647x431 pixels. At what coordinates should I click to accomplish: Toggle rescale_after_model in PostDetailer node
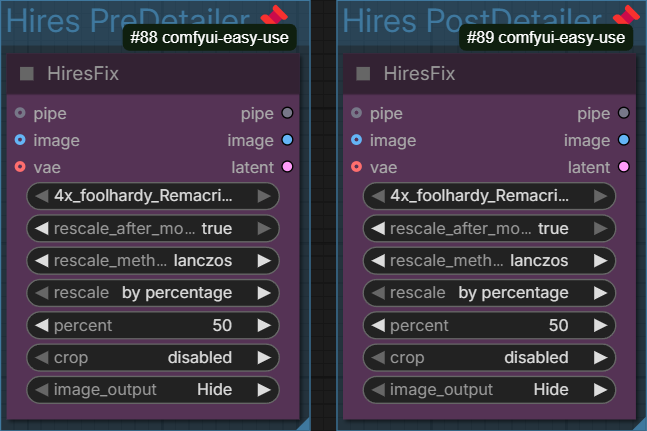(489, 228)
